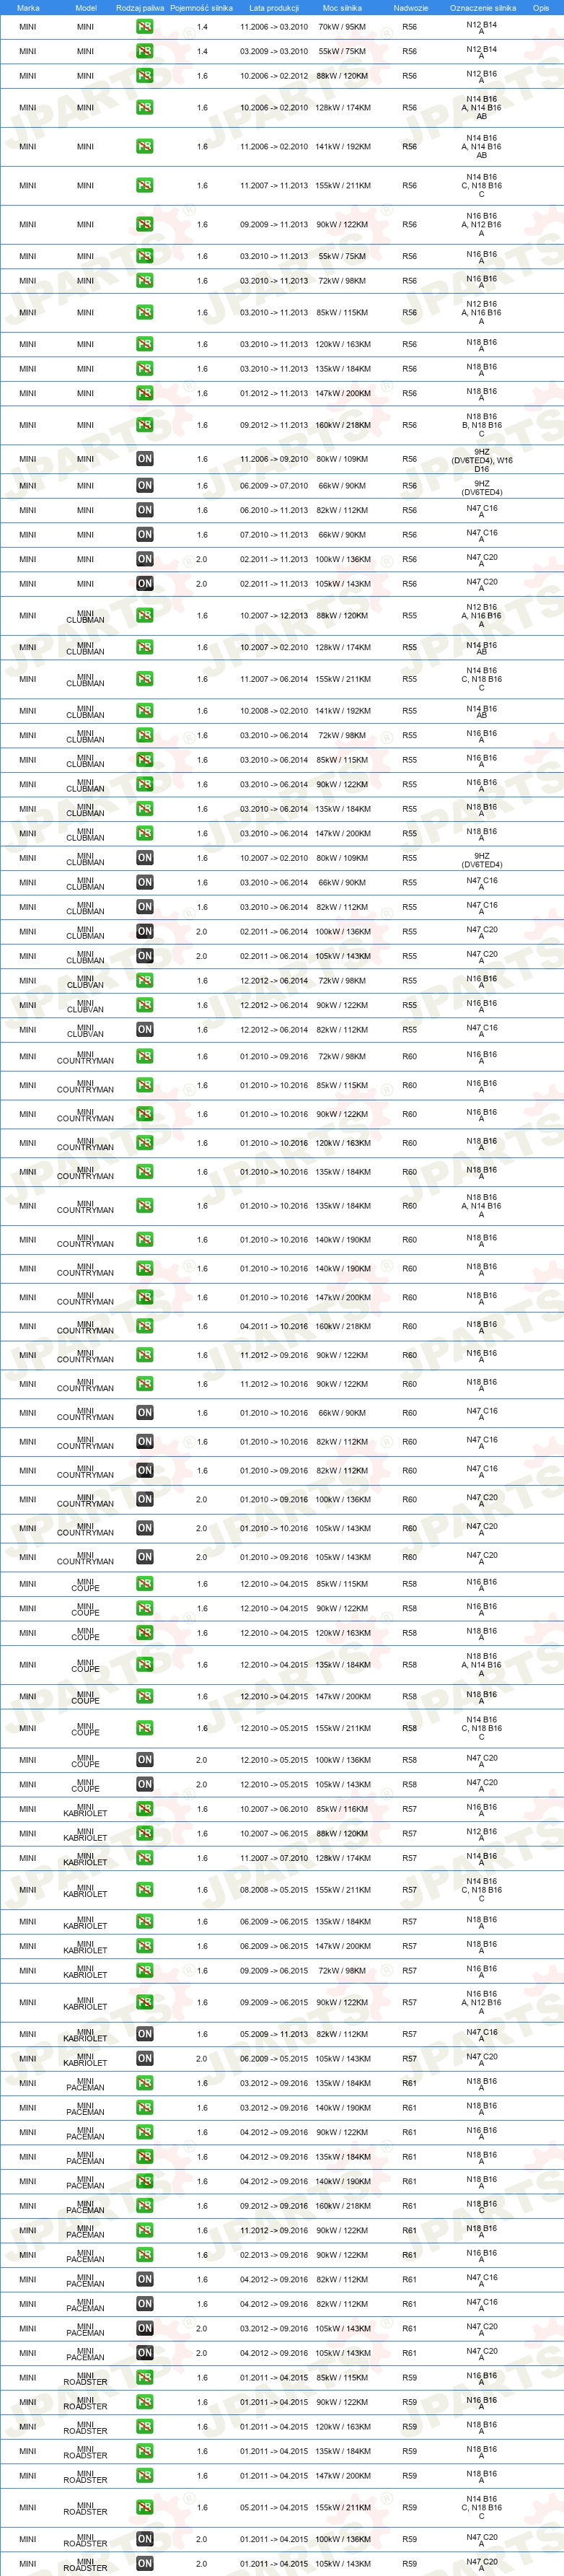
Task: Click the Pojemność silnika column header
Action: (201, 8)
